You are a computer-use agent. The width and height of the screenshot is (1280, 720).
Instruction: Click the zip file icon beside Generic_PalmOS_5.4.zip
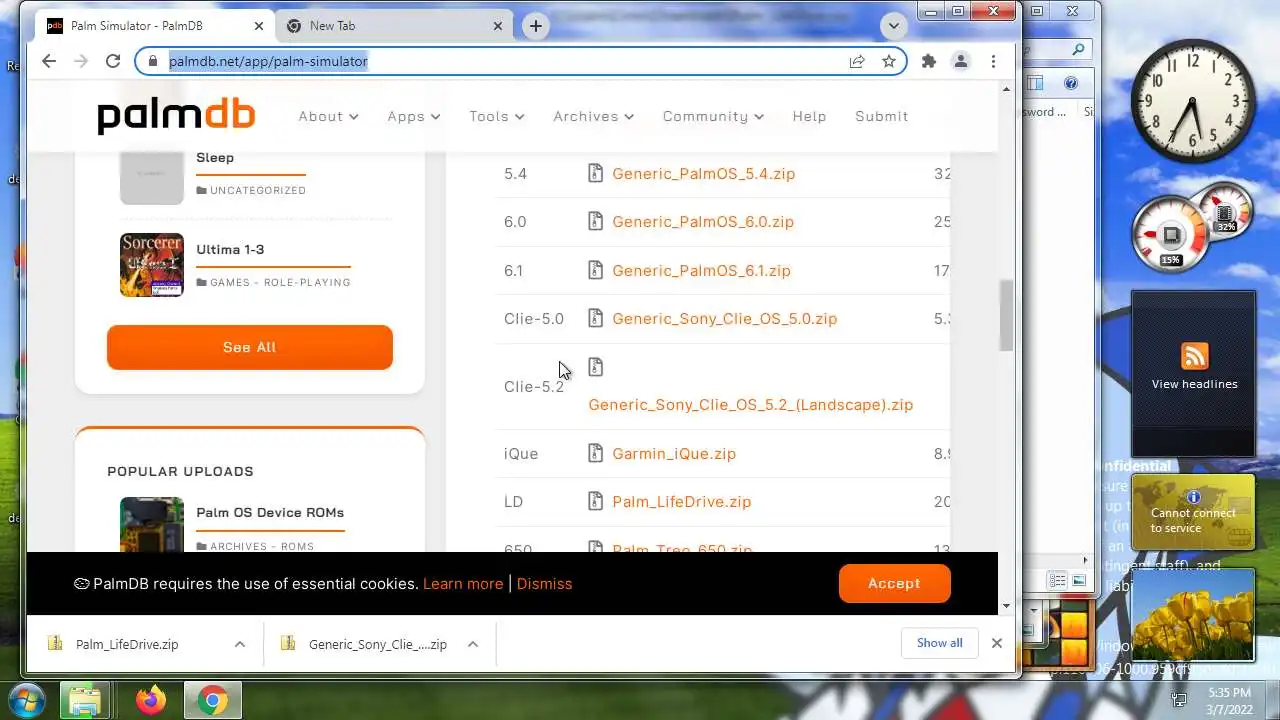pyautogui.click(x=595, y=173)
